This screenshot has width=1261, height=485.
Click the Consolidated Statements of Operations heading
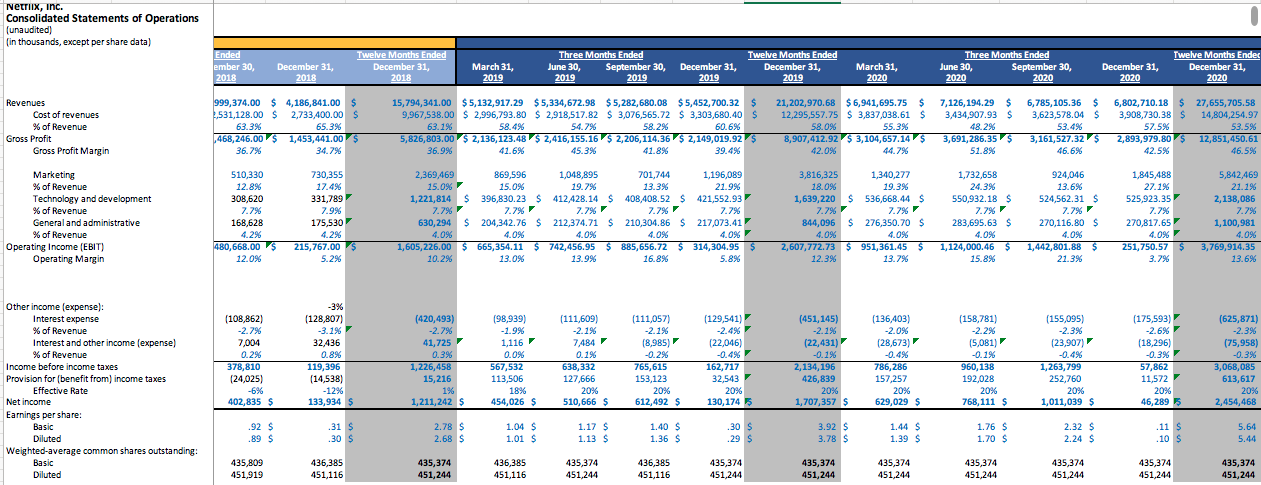coord(88,18)
